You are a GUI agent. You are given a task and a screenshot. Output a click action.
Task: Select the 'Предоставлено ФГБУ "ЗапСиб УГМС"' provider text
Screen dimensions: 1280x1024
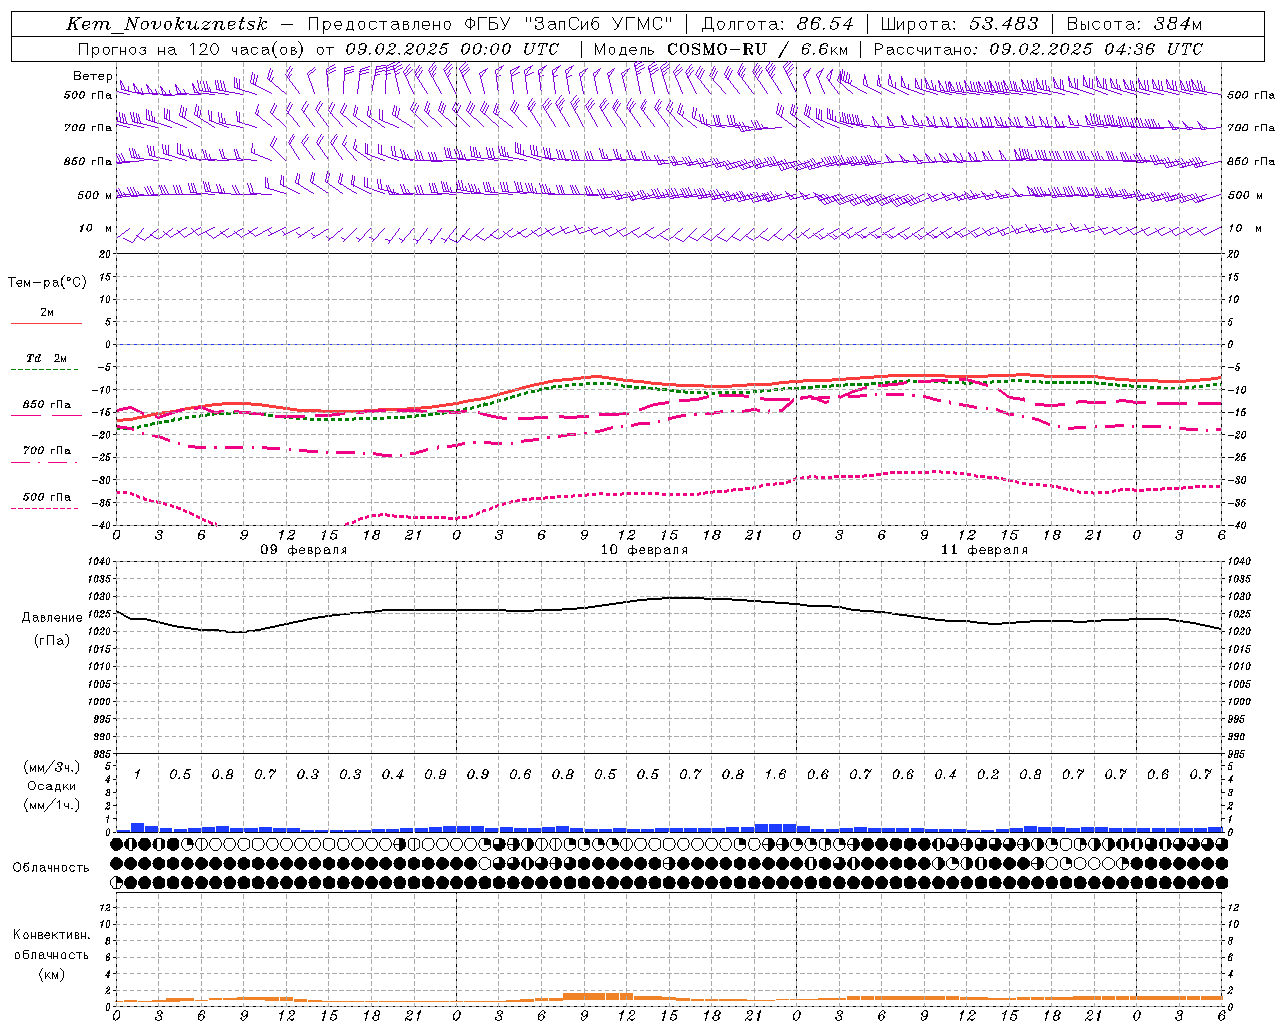tap(490, 24)
